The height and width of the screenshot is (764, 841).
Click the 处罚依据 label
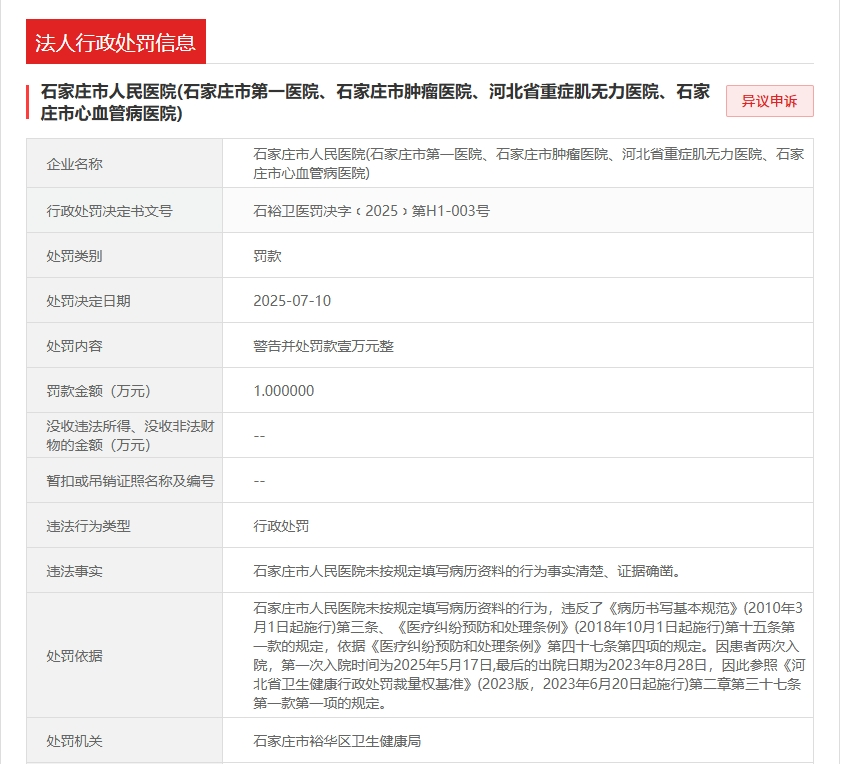pyautogui.click(x=75, y=656)
